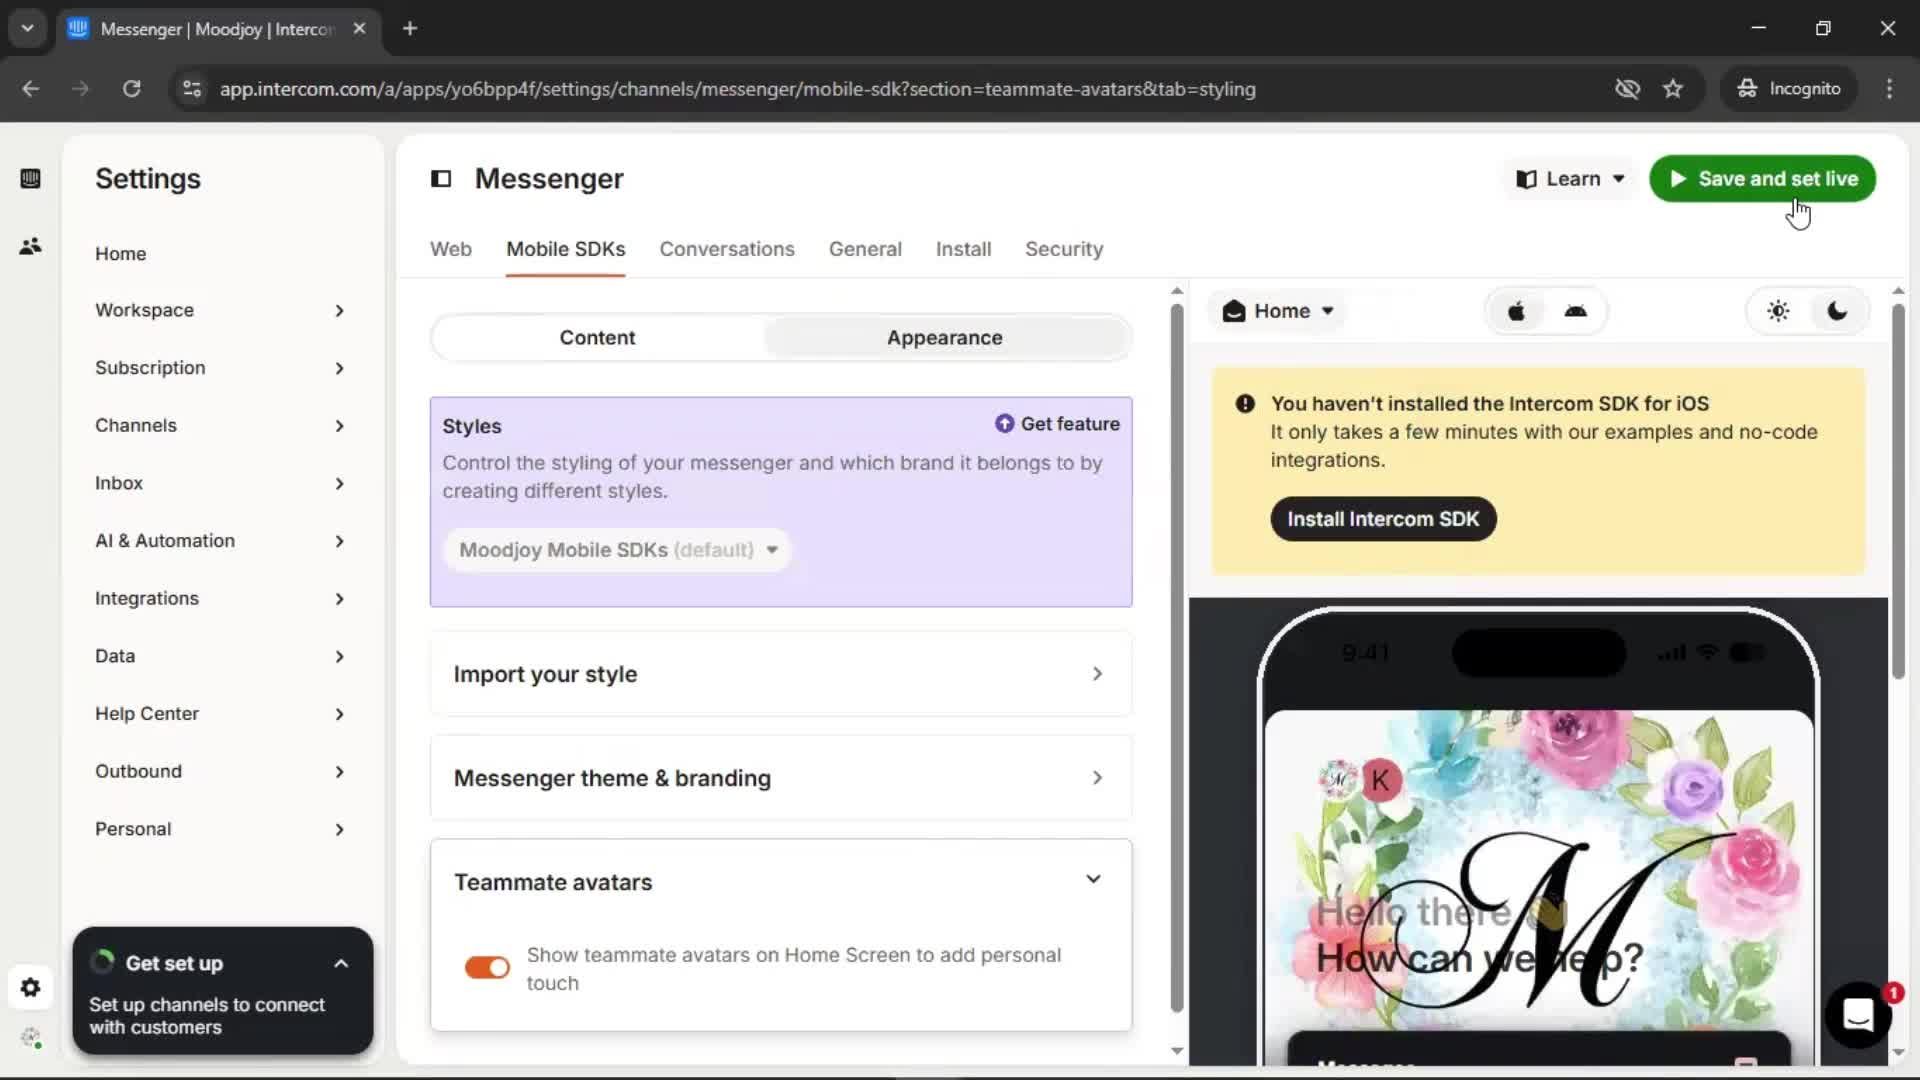
Task: Click the Get feature upgrade icon
Action: [1004, 424]
